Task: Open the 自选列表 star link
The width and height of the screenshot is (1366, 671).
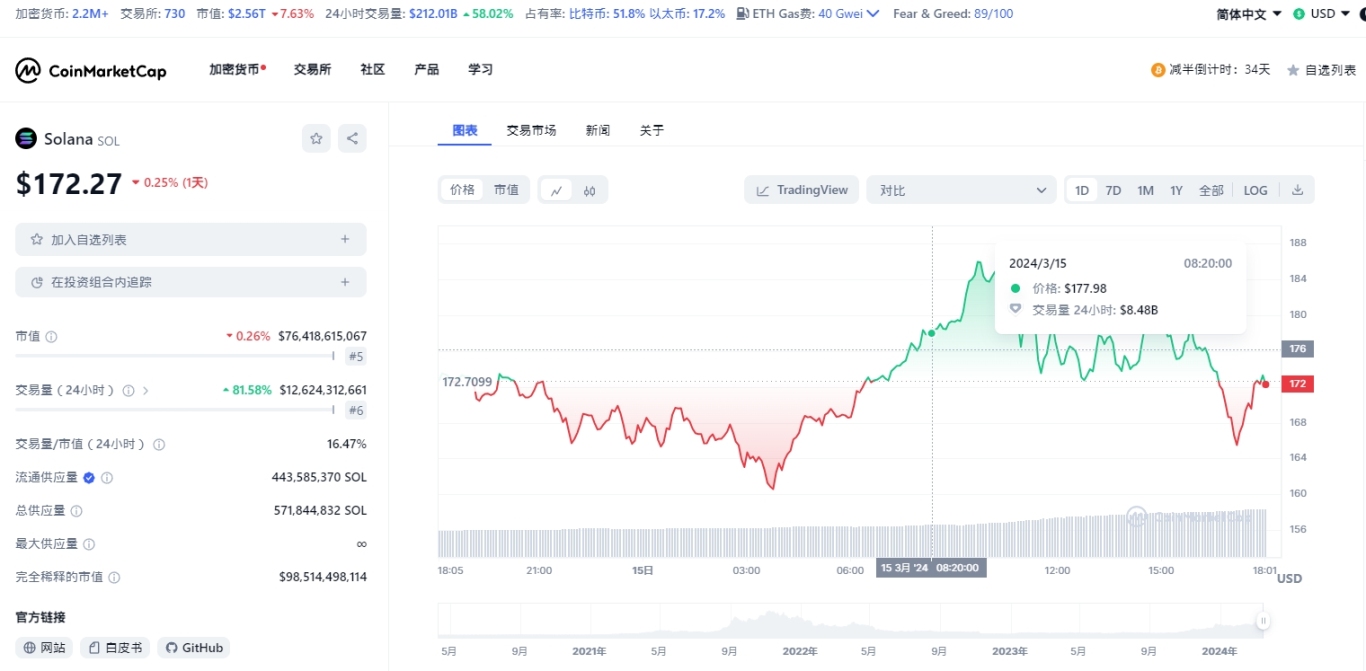Action: click(1321, 70)
